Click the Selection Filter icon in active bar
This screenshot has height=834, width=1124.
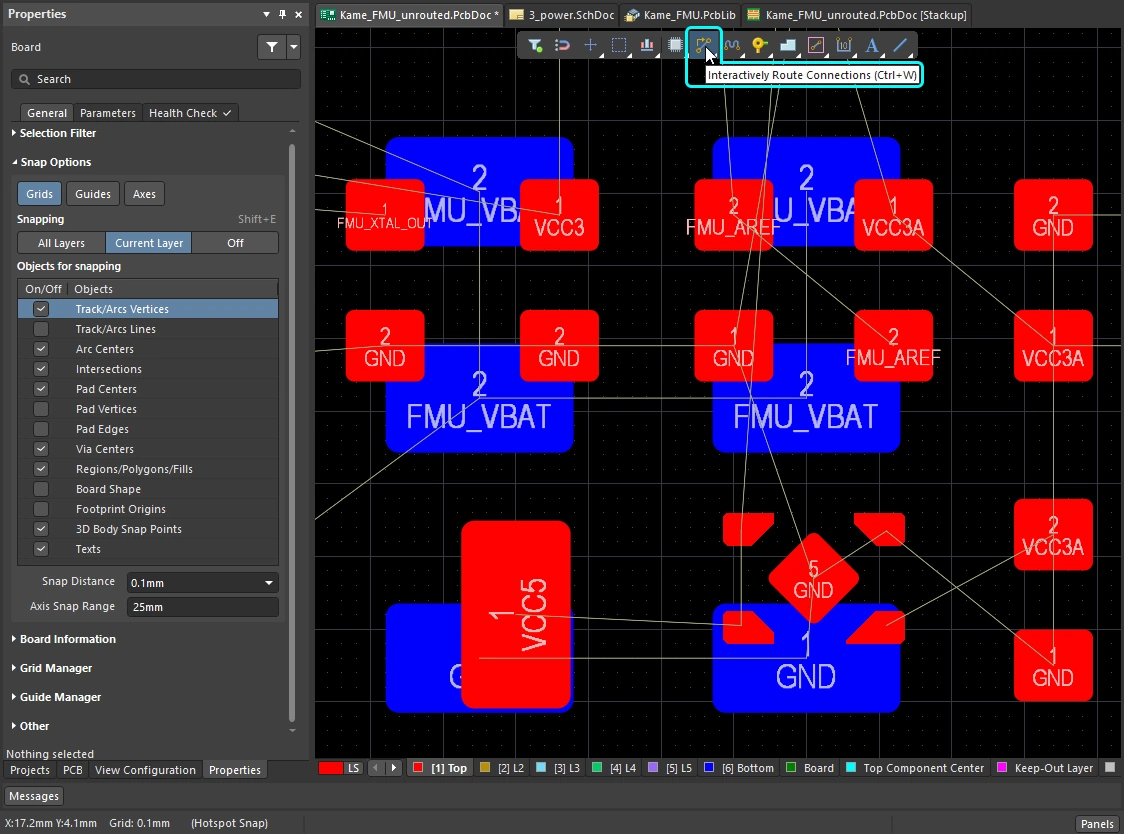(535, 45)
